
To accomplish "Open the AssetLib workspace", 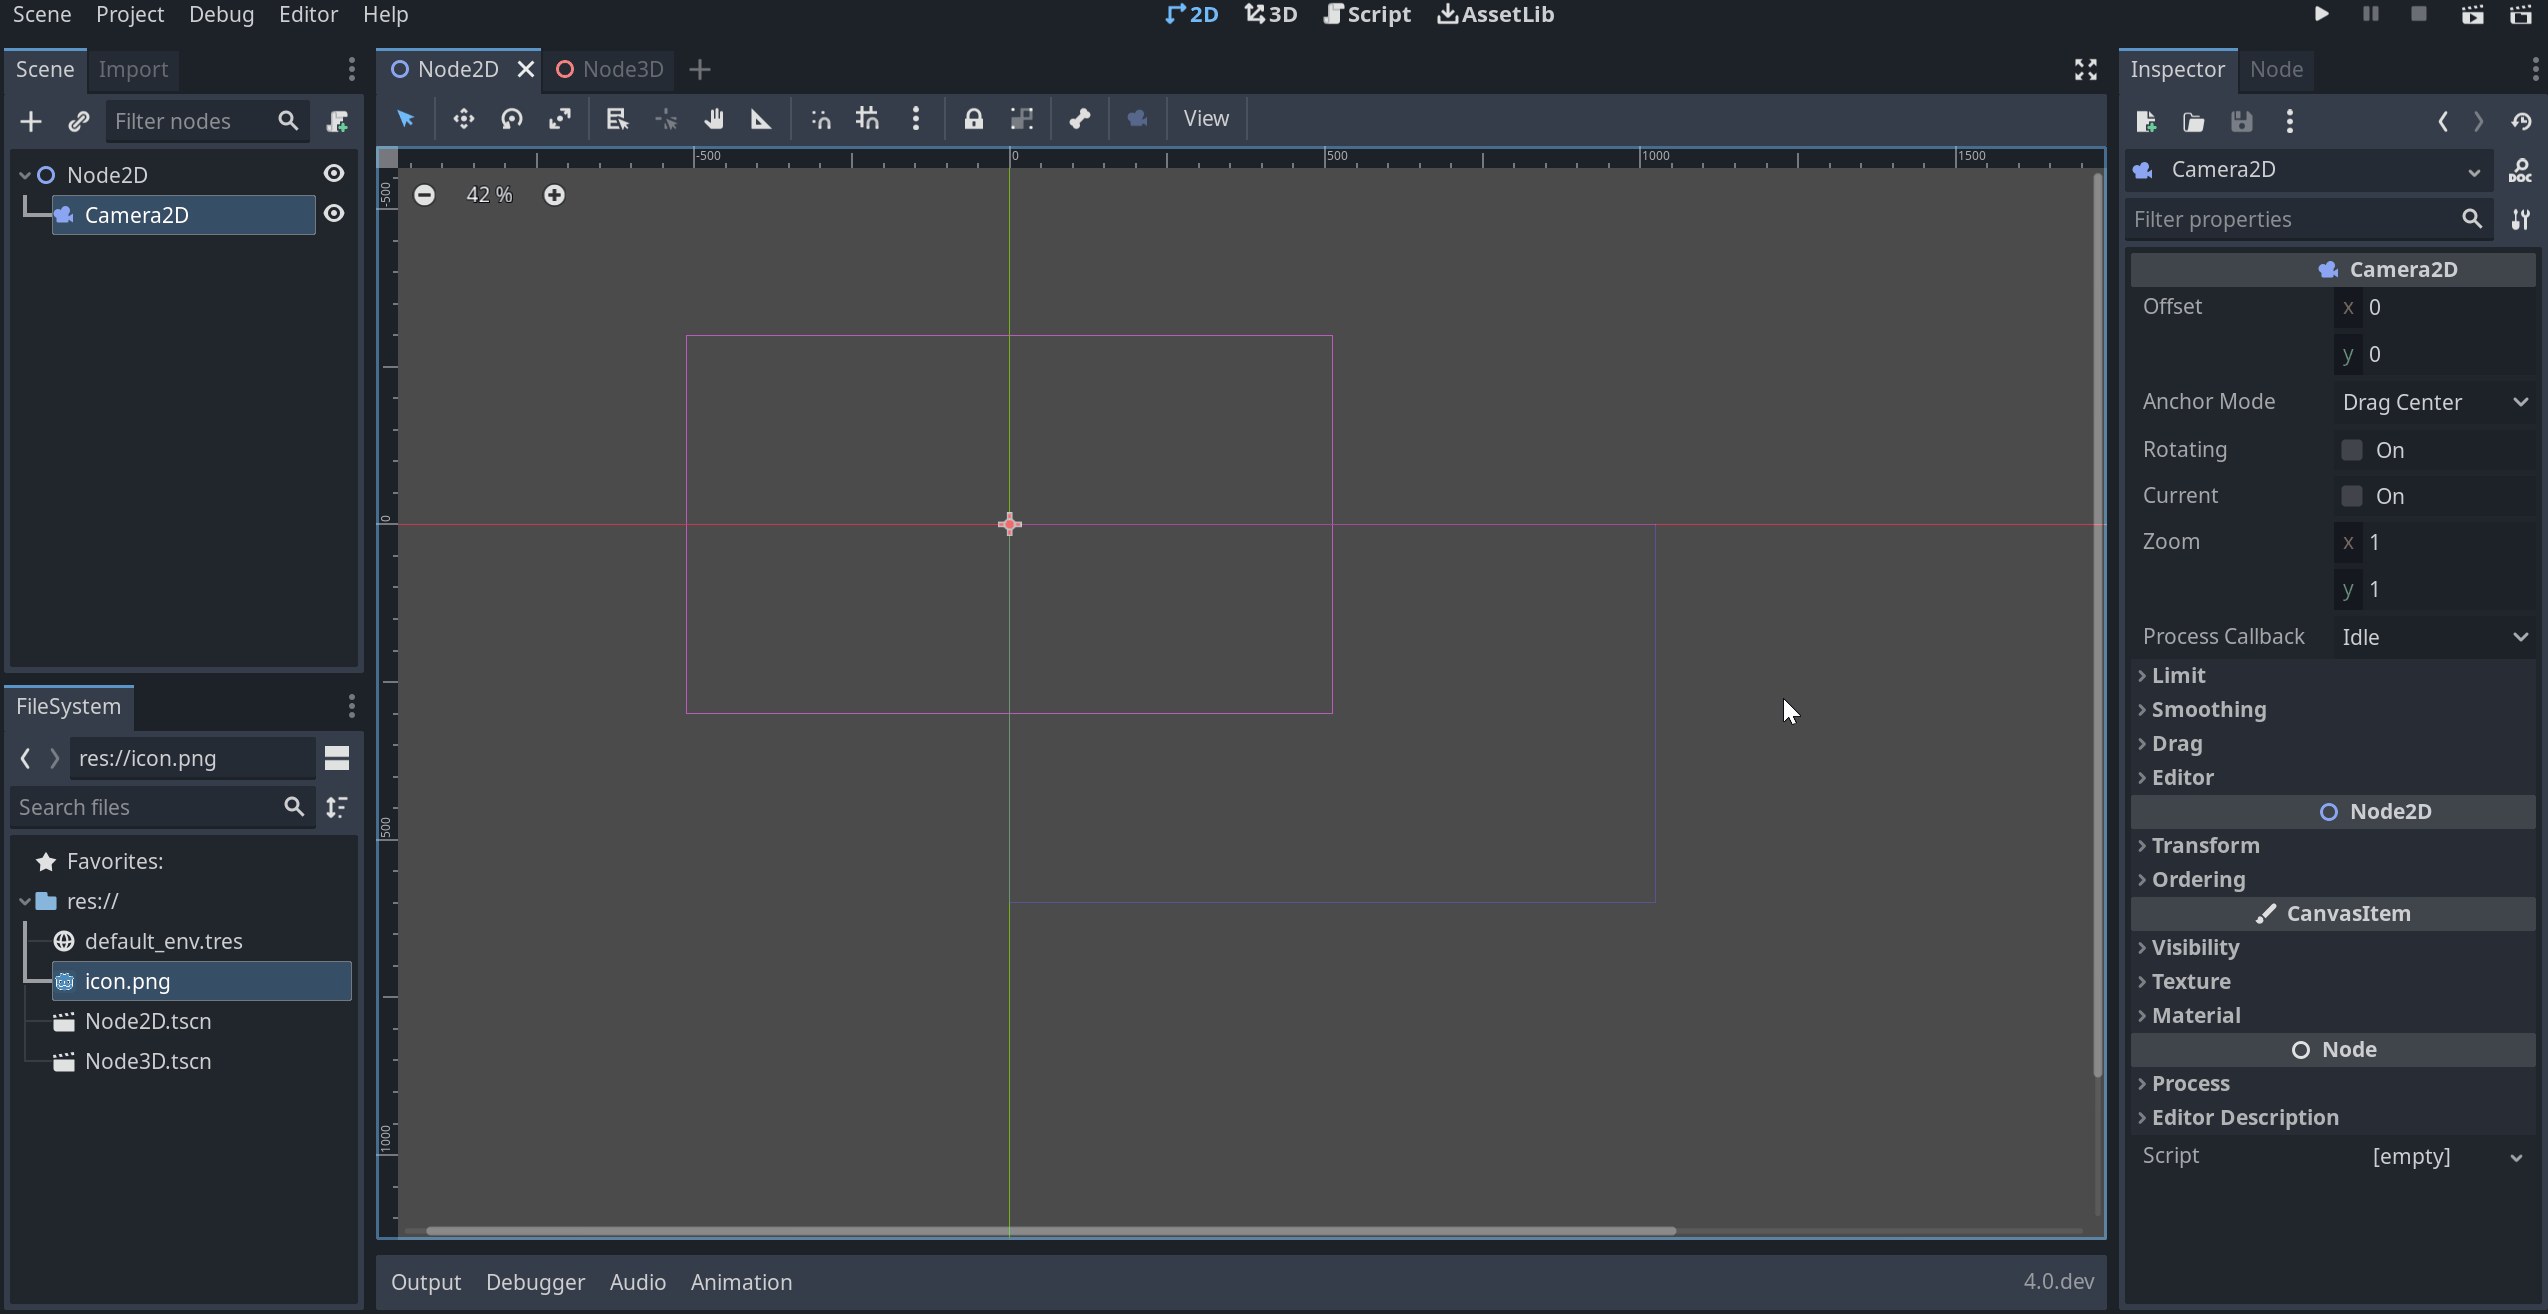I will 1494,15.
